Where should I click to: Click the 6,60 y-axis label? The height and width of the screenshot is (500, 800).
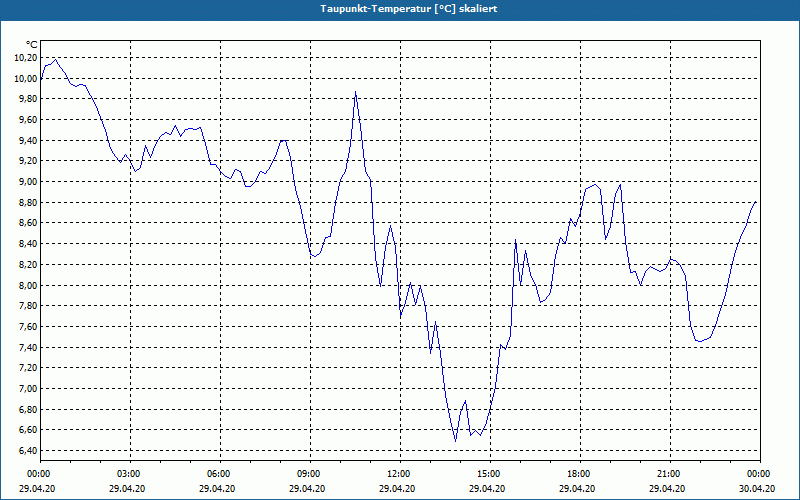28,430
